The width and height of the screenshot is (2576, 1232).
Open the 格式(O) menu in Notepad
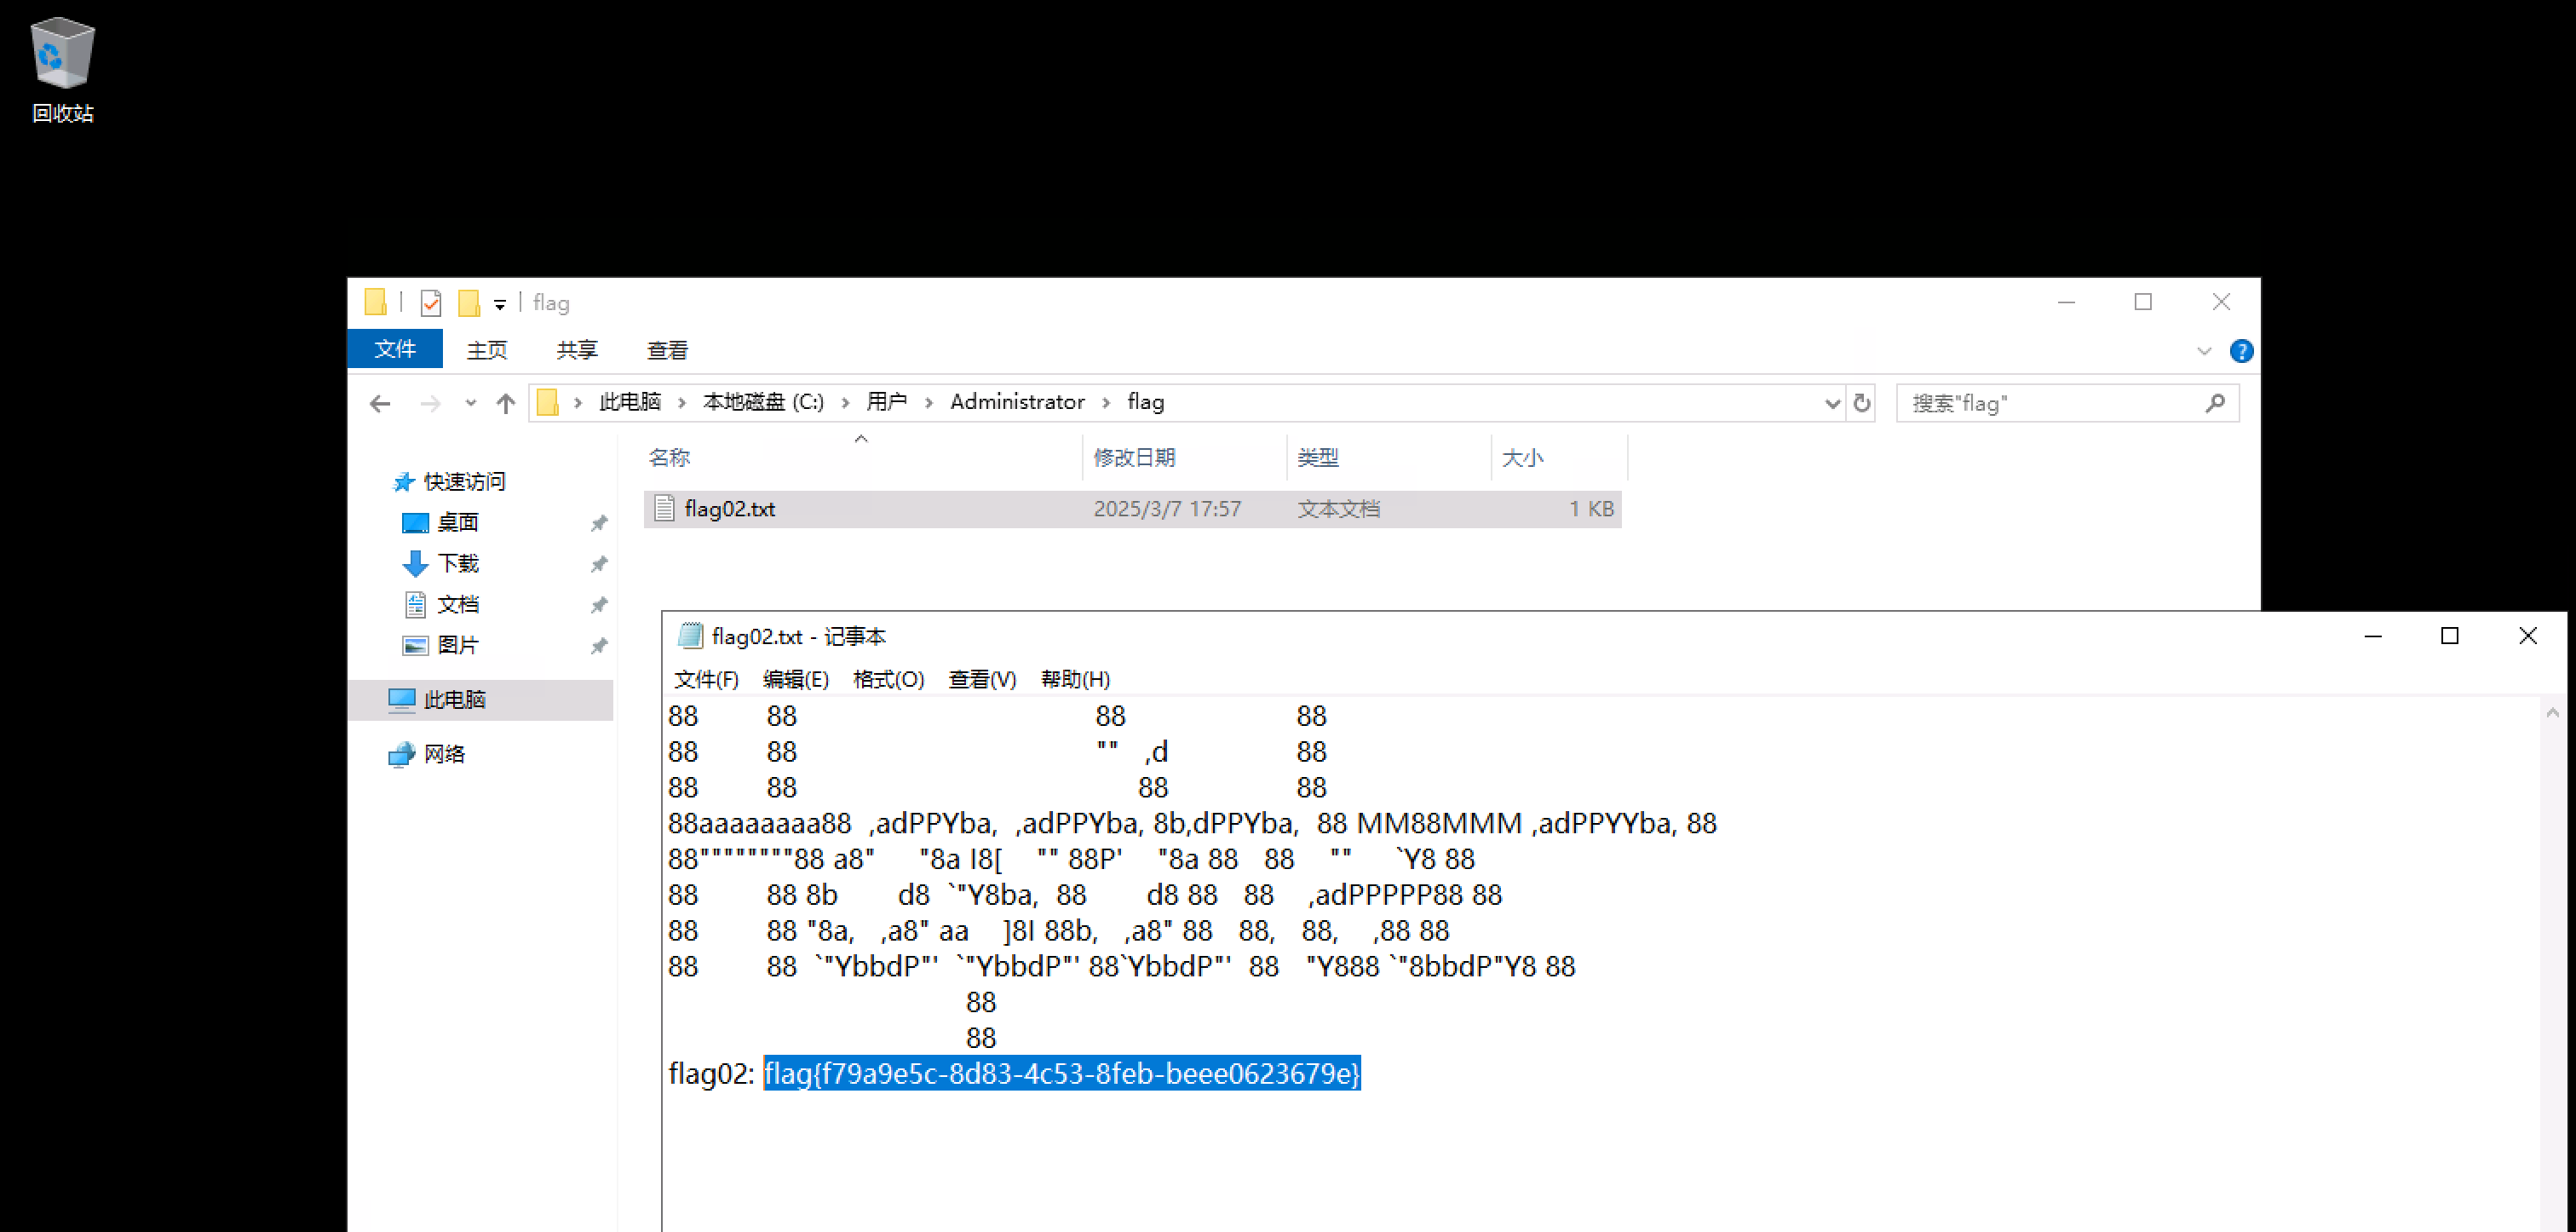tap(888, 679)
